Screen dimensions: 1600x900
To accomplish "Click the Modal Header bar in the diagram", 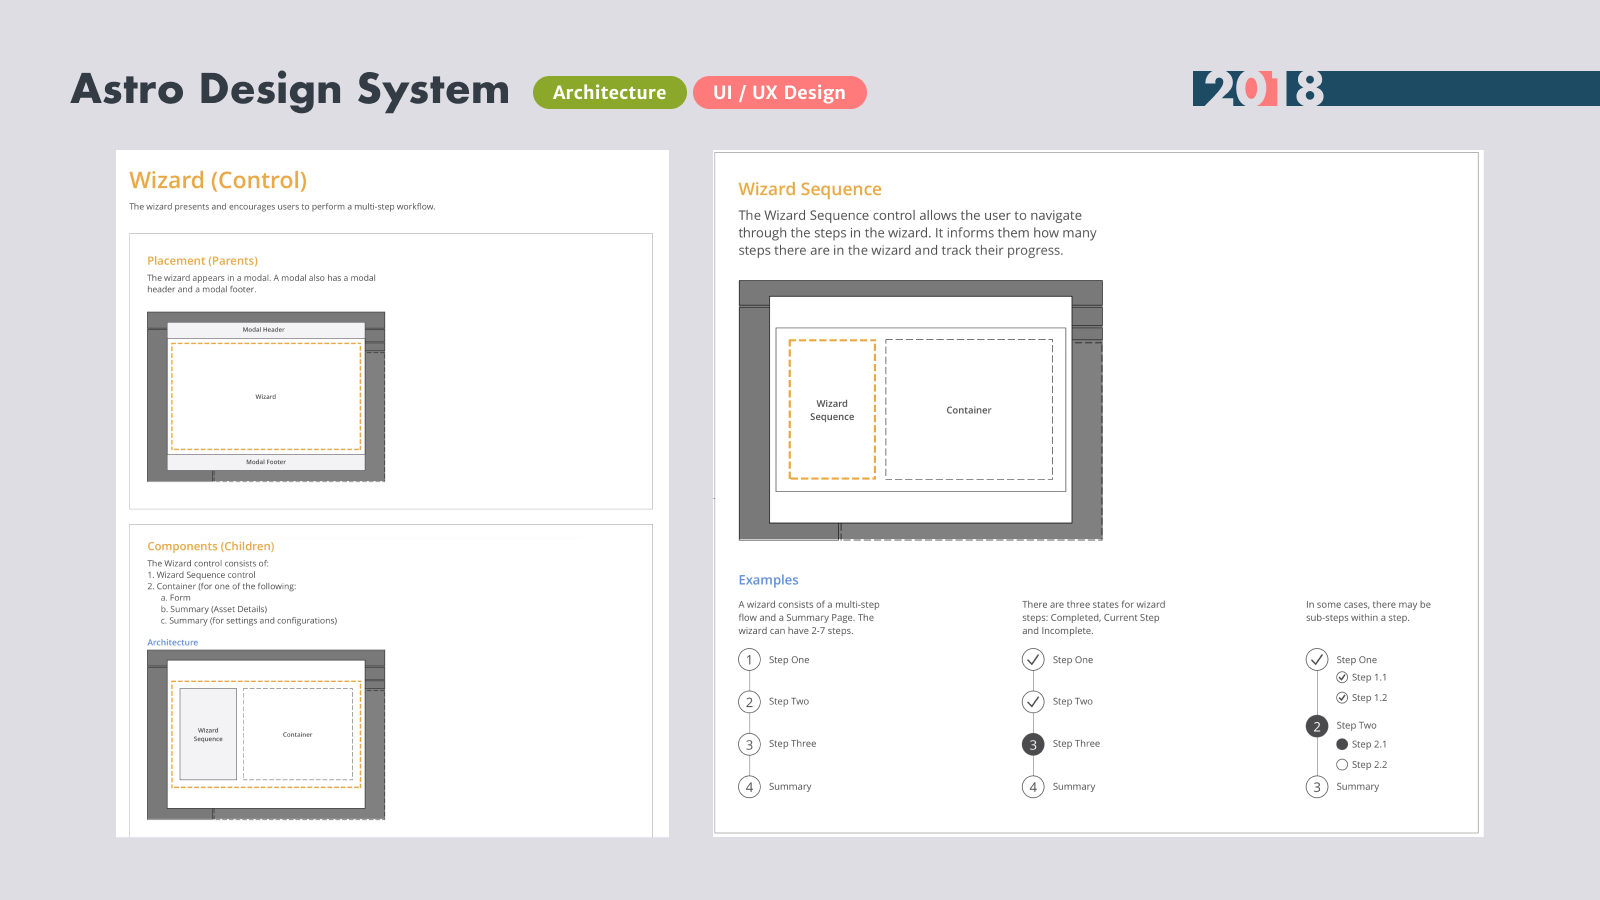I will [x=265, y=329].
